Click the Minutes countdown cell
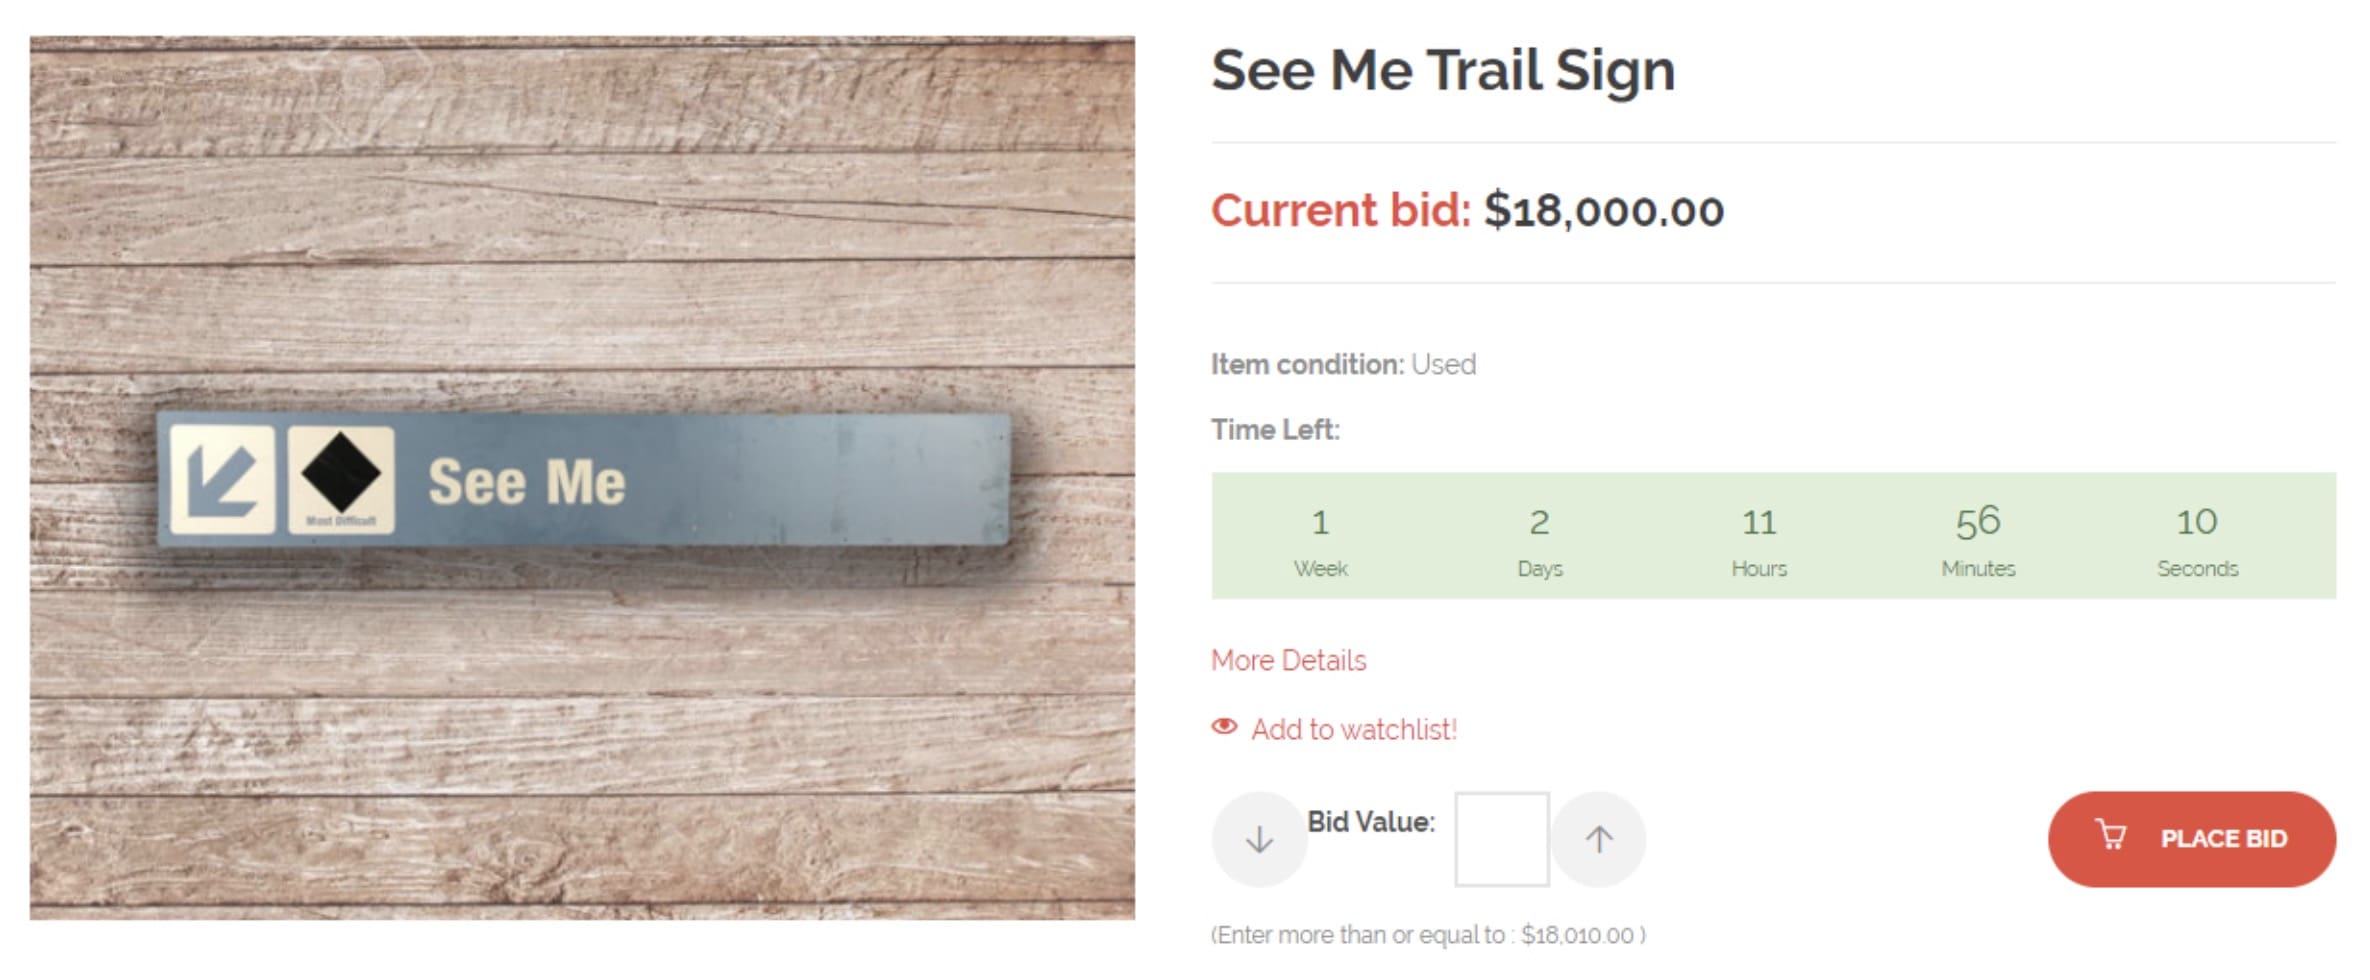Image resolution: width=2370 pixels, height=980 pixels. [x=1977, y=538]
